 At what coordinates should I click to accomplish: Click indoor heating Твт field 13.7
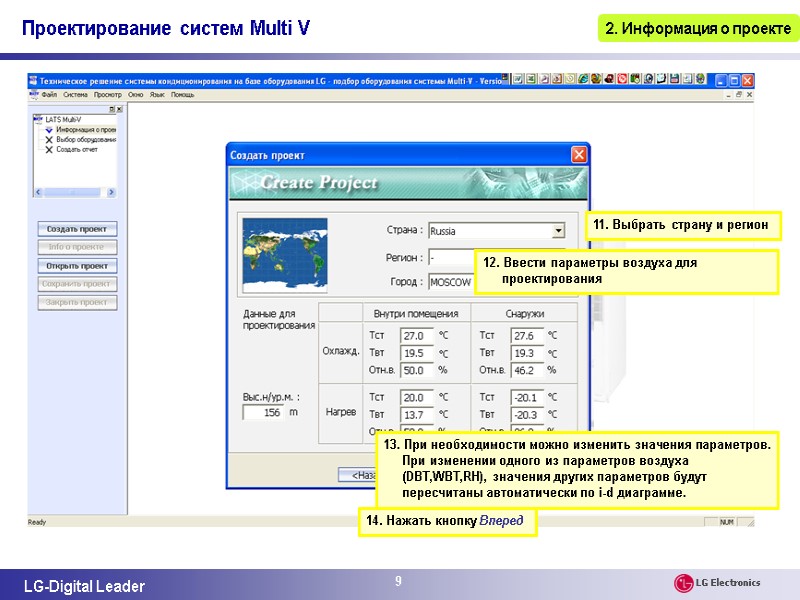click(417, 415)
